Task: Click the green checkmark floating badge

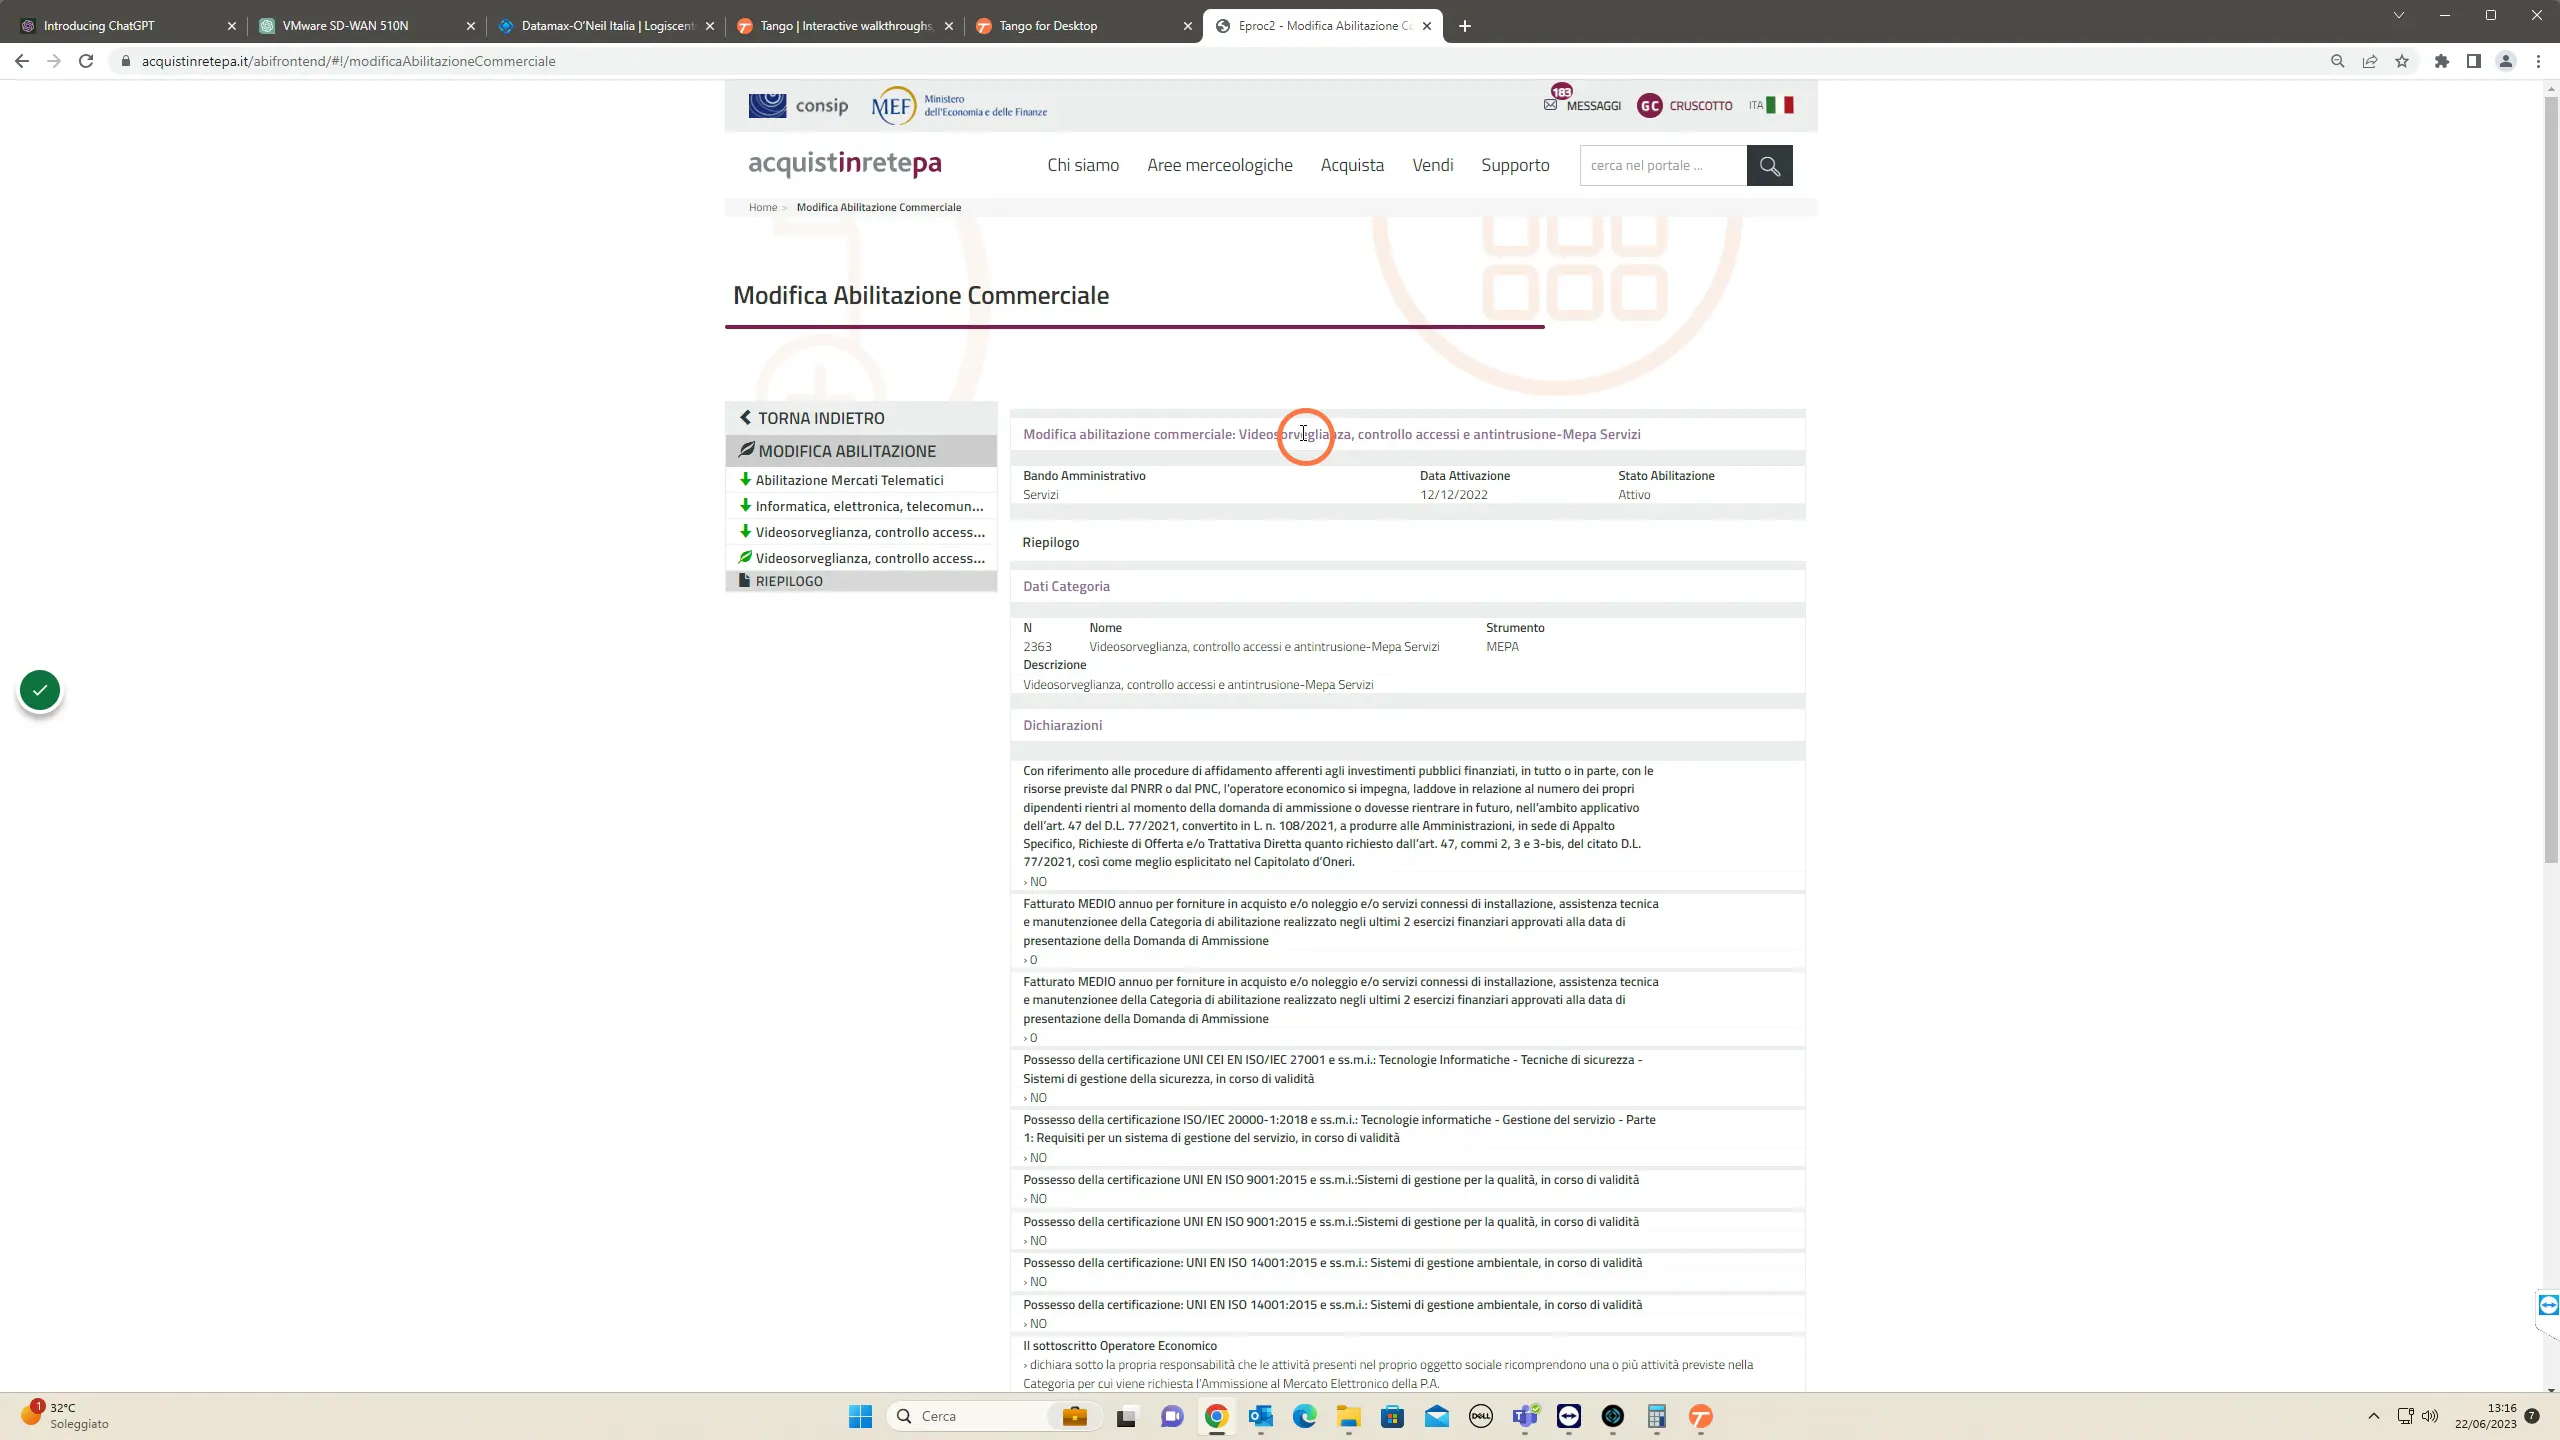Action: [x=40, y=690]
